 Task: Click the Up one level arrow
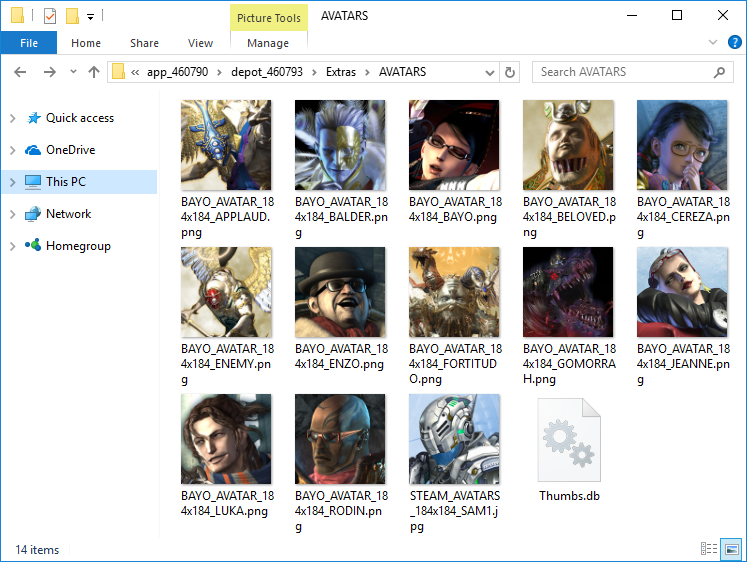click(x=94, y=72)
